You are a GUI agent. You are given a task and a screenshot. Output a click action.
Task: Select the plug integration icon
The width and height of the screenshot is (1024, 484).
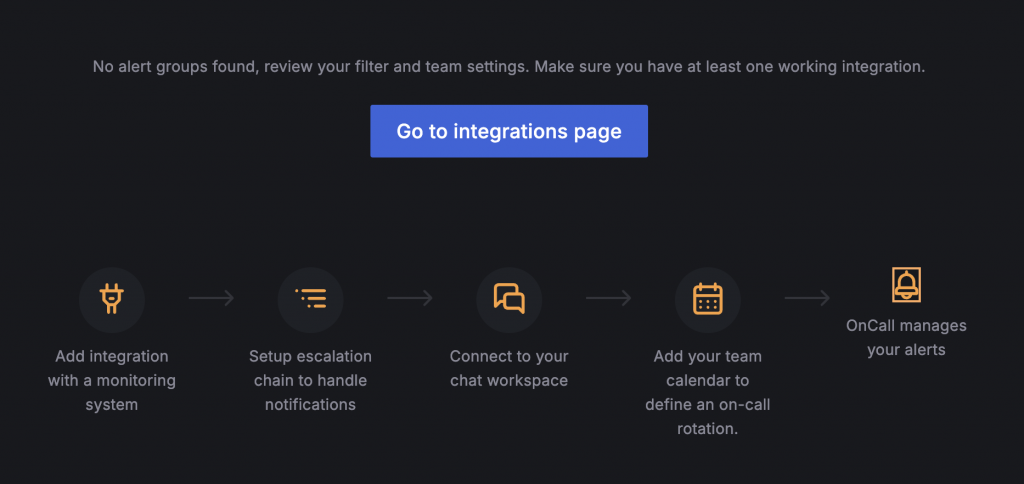coord(112,299)
